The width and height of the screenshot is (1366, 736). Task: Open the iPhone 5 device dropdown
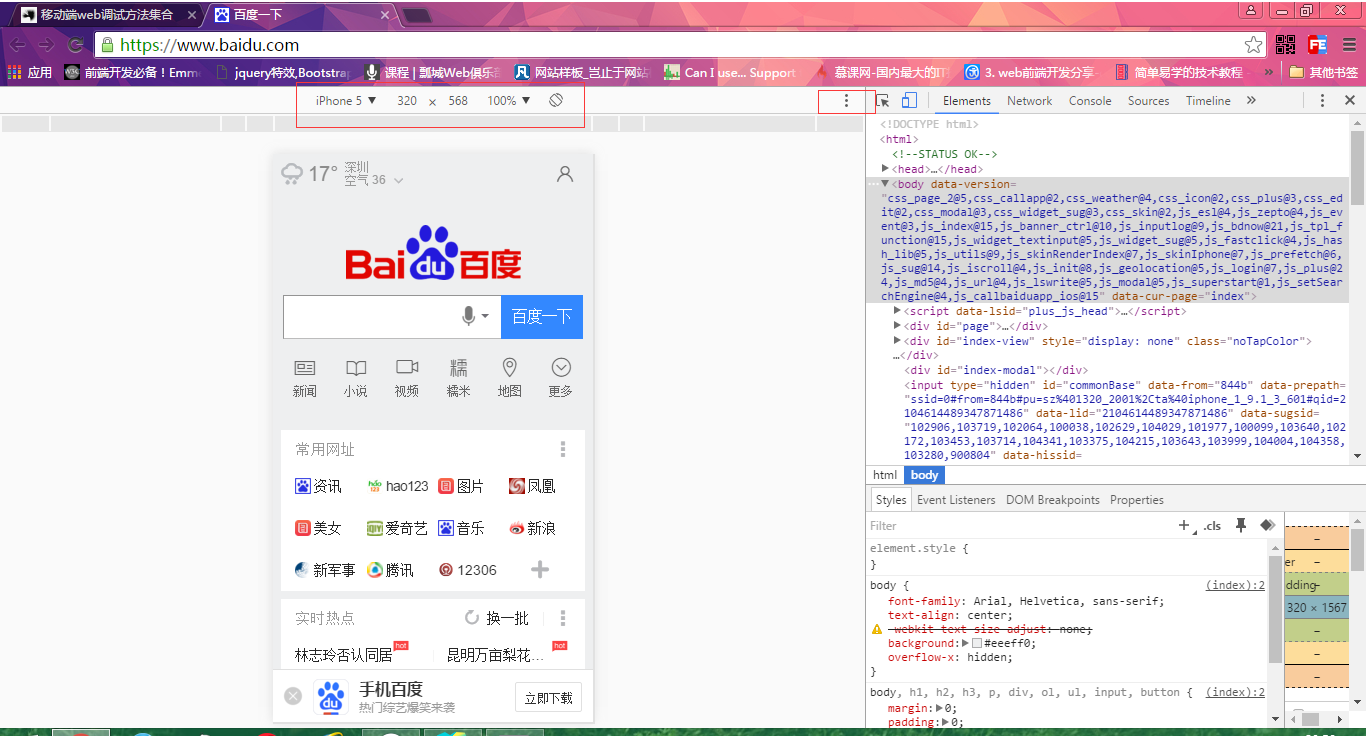[346, 101]
